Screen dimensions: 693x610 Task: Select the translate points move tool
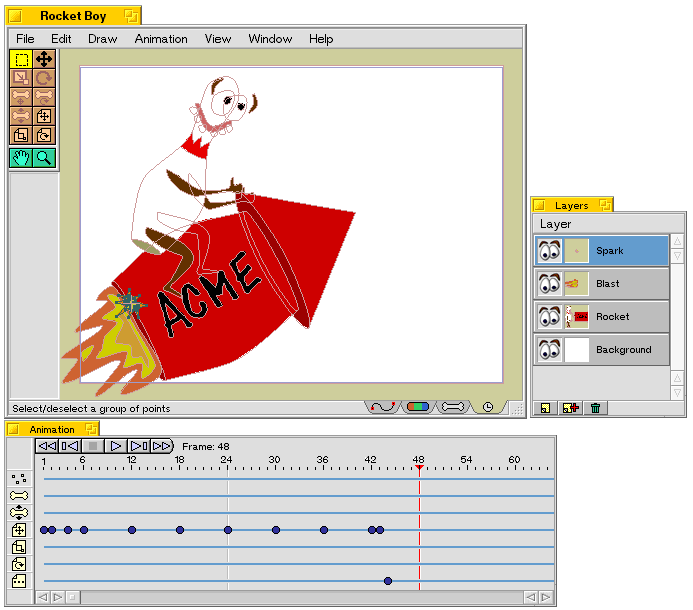pyautogui.click(x=44, y=59)
